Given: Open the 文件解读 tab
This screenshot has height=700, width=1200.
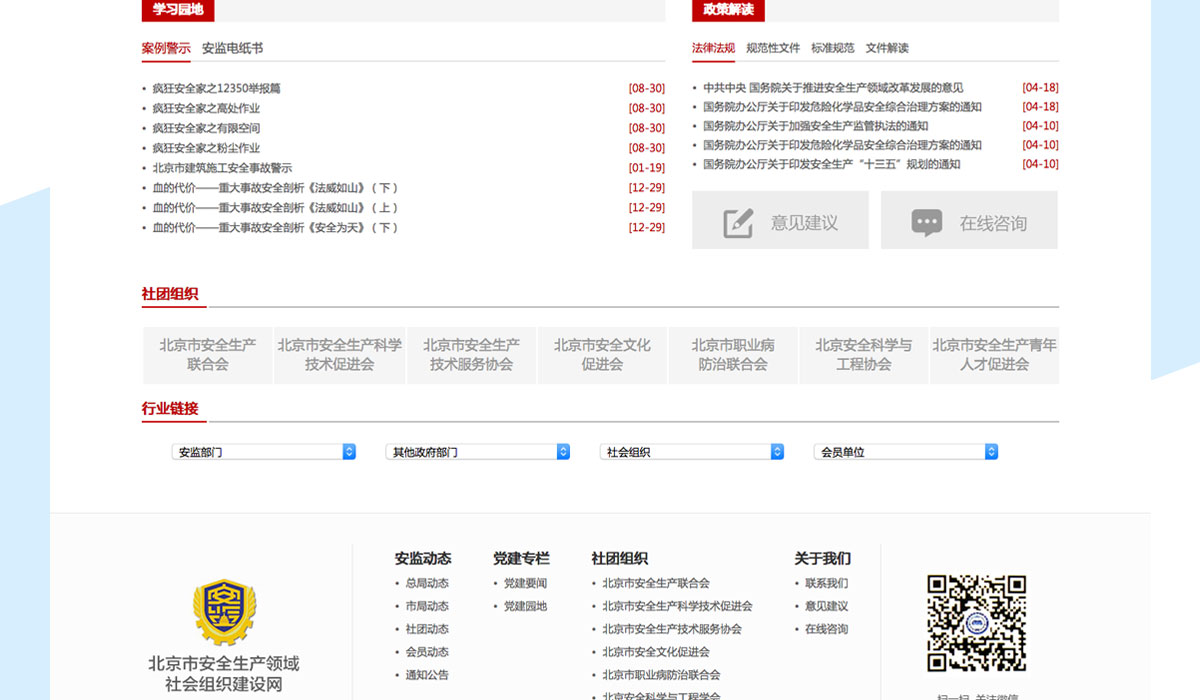Looking at the screenshot, I should coord(887,48).
